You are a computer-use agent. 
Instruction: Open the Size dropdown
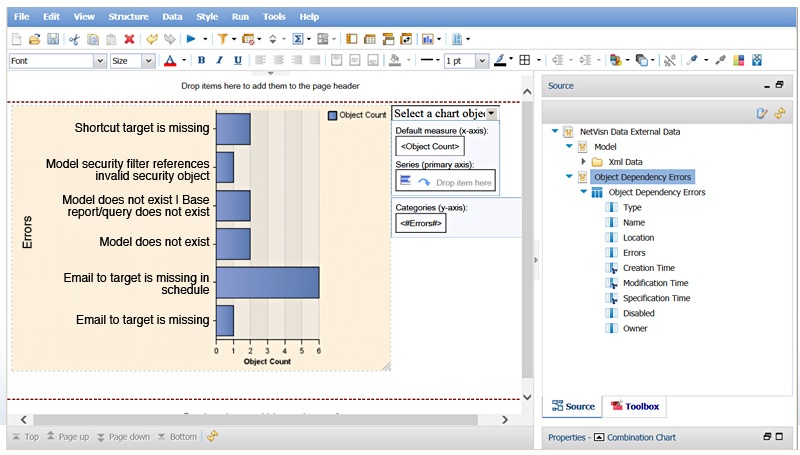pos(148,61)
